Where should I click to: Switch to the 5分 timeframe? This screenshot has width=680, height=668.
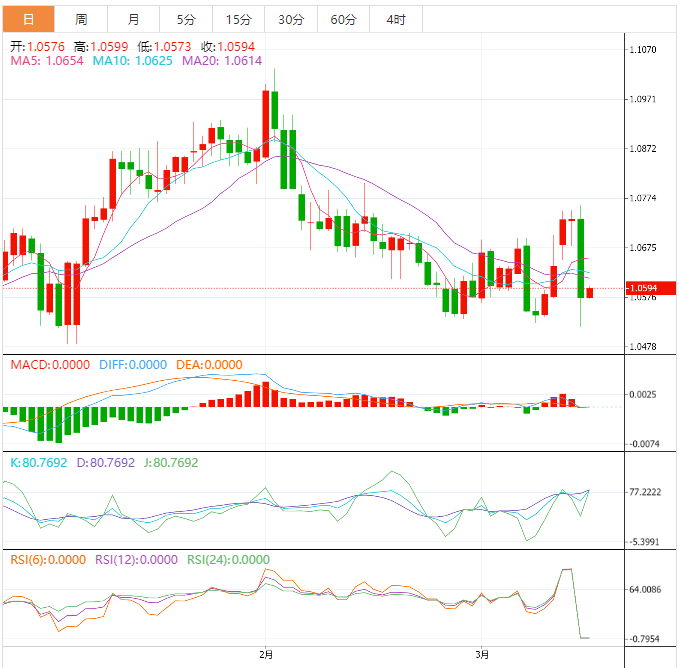tap(186, 19)
